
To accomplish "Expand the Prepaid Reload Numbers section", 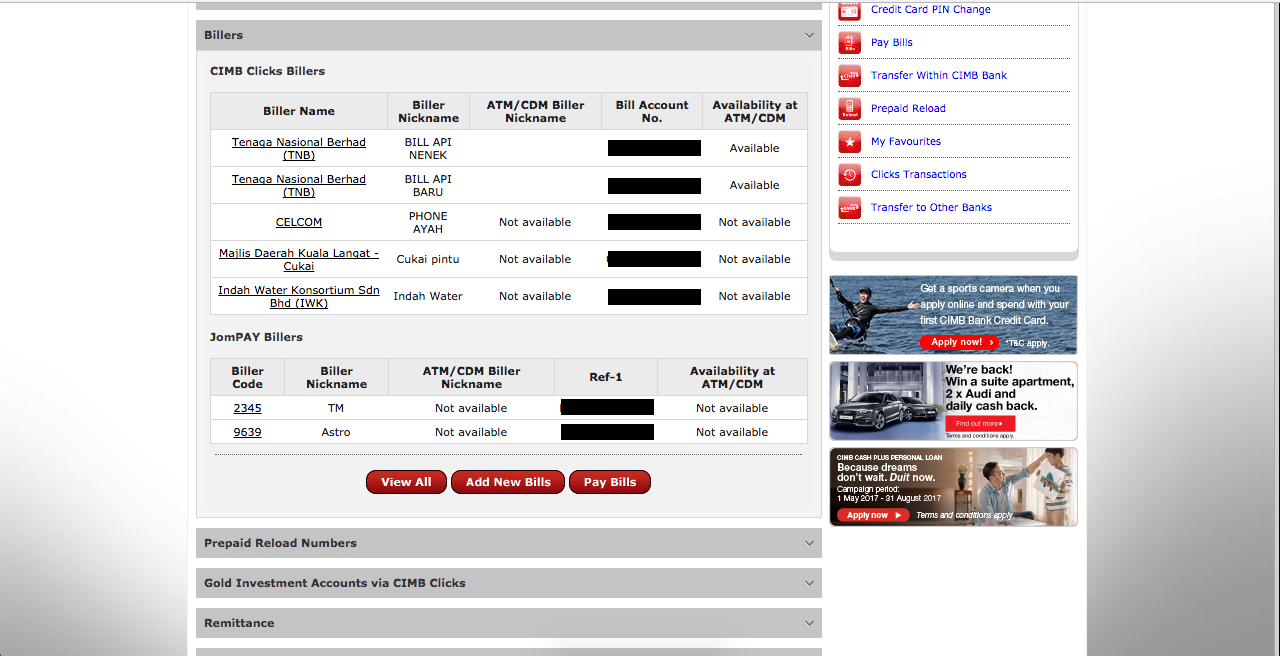I will click(x=508, y=543).
